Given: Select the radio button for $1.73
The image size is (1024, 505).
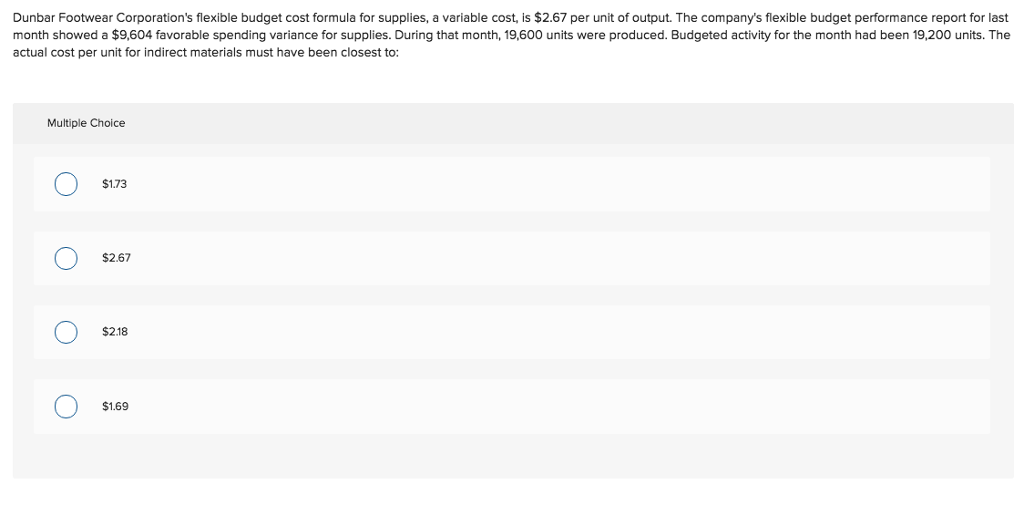Looking at the screenshot, I should pos(66,184).
